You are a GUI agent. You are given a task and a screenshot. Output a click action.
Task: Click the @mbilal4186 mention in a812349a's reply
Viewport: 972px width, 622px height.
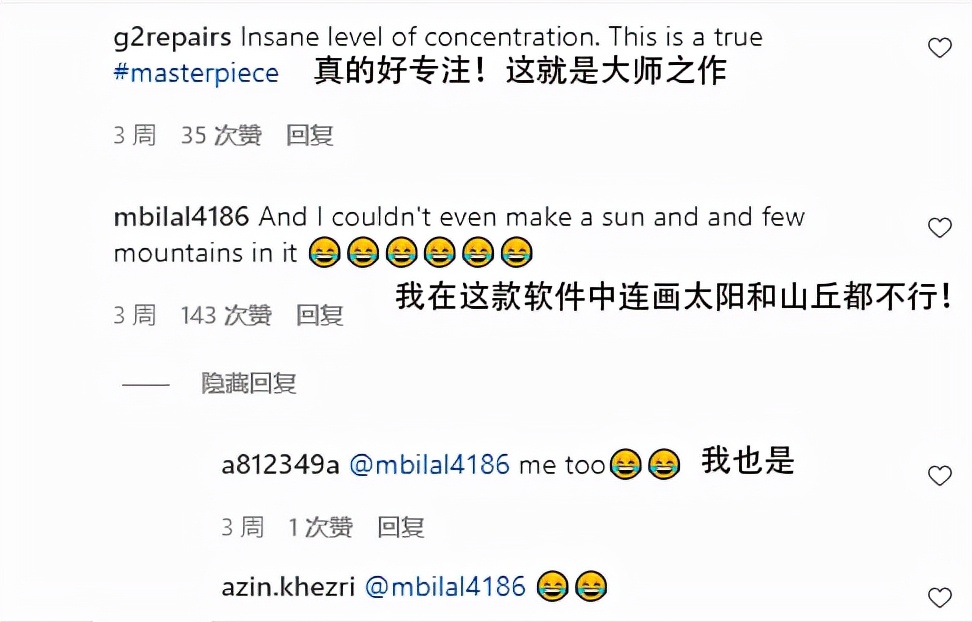click(430, 463)
